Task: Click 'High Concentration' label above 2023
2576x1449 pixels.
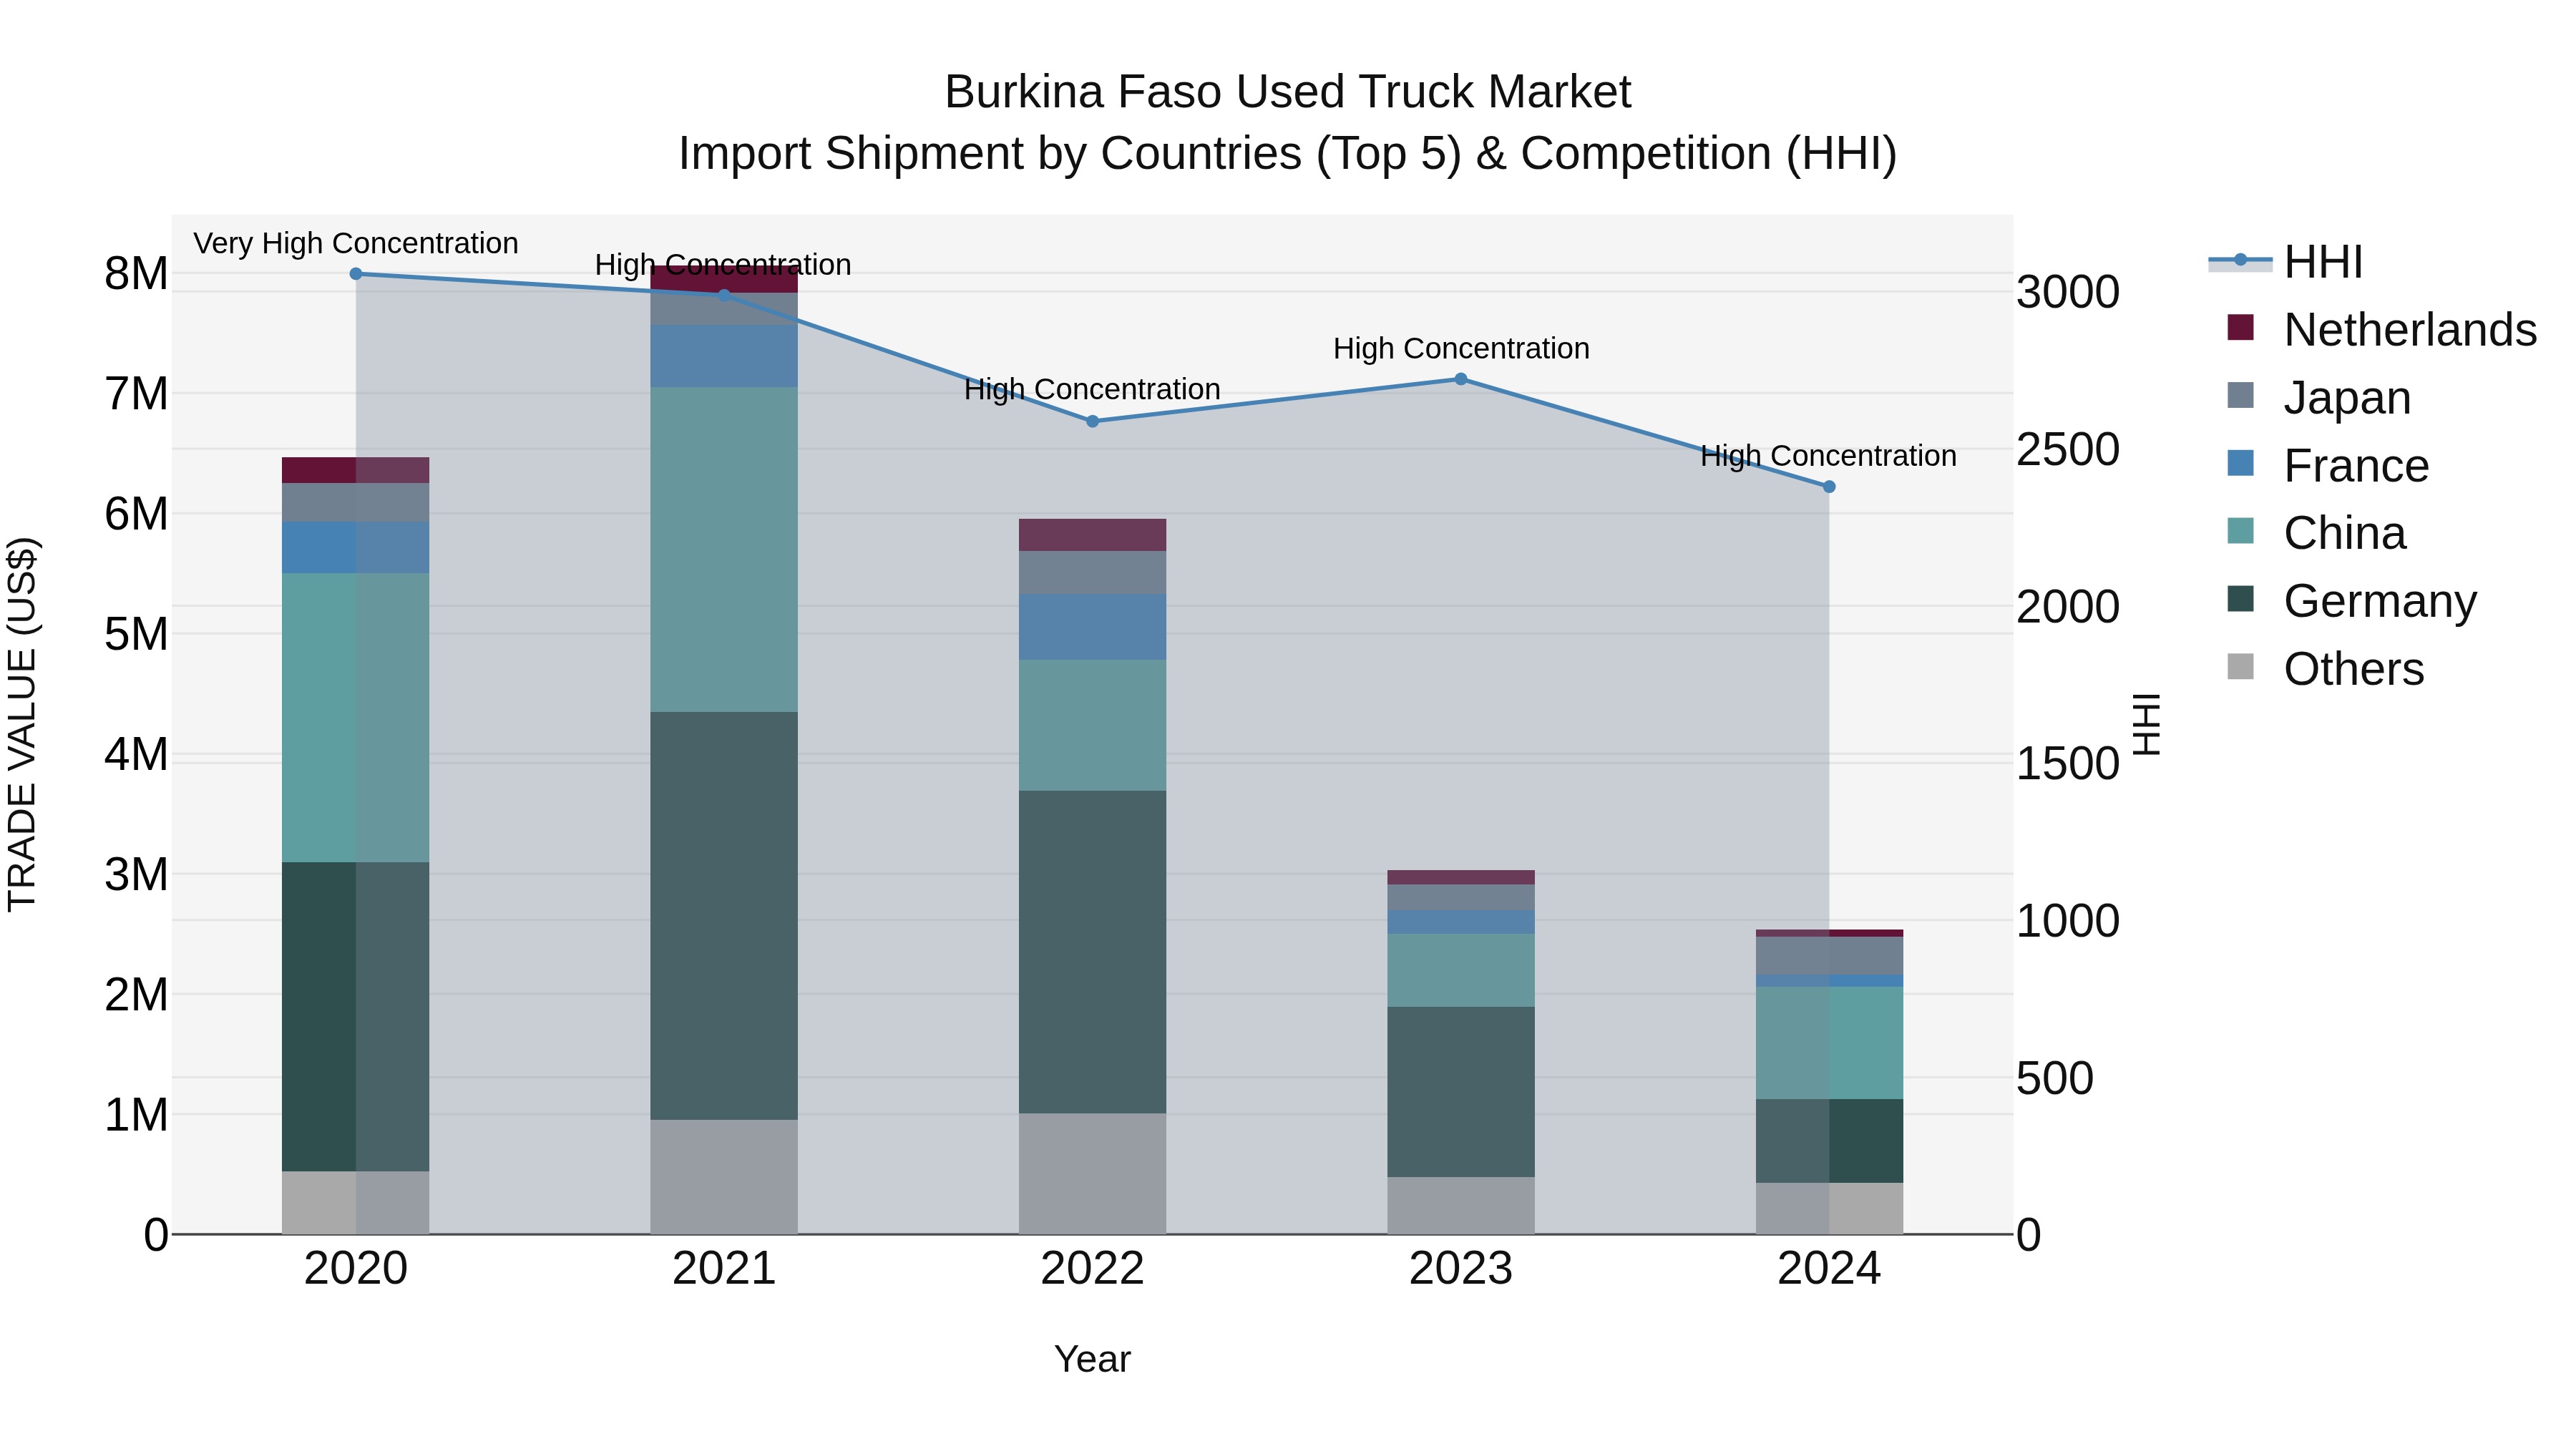Action: [x=1461, y=348]
